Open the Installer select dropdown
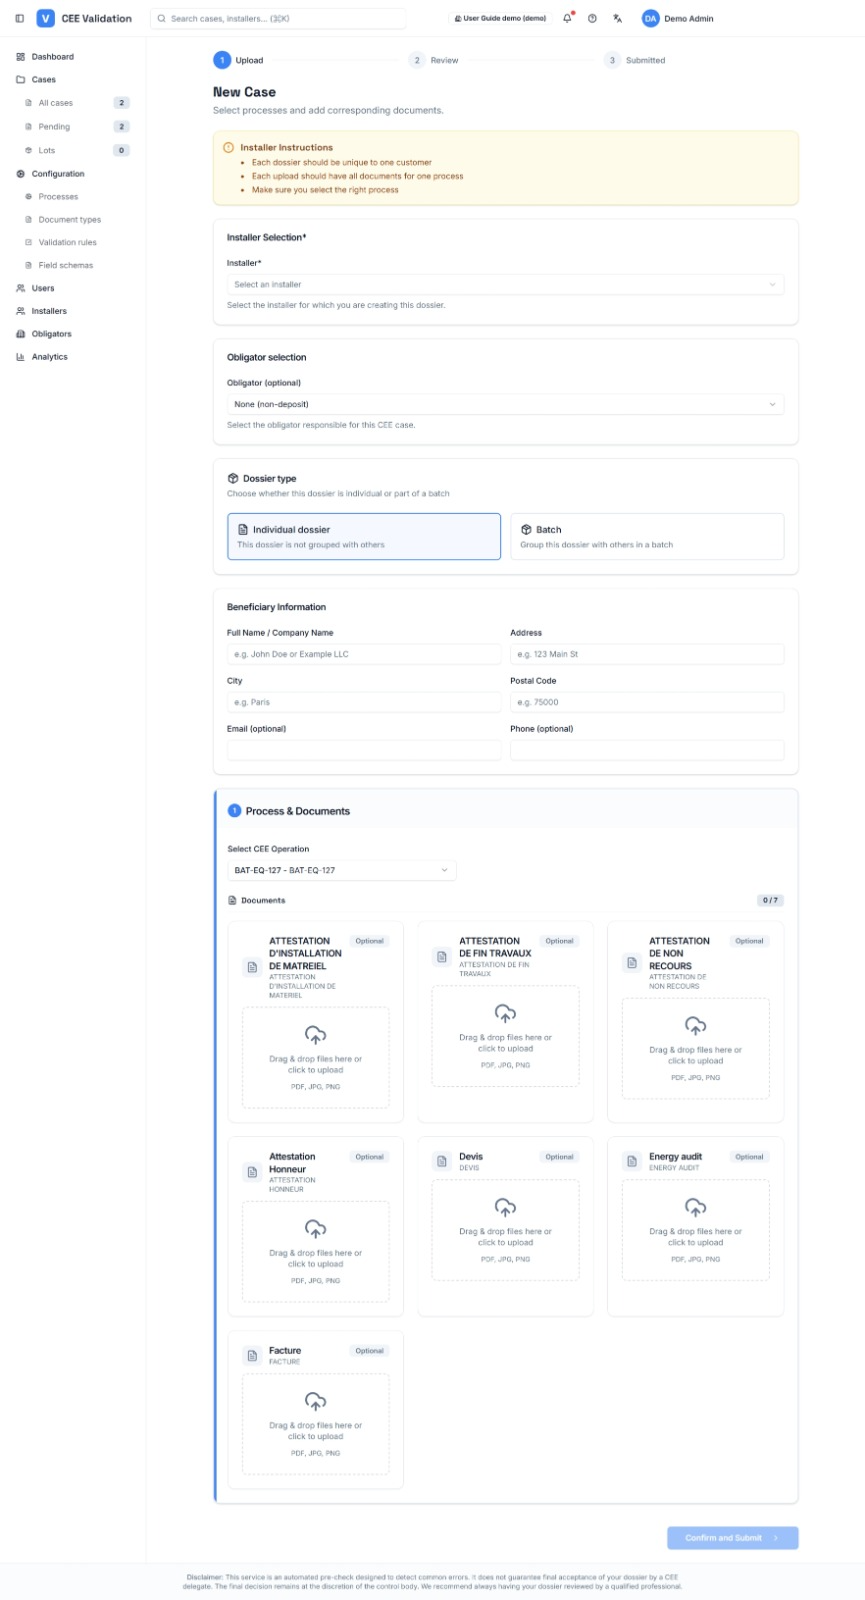The width and height of the screenshot is (865, 1600). click(x=505, y=285)
